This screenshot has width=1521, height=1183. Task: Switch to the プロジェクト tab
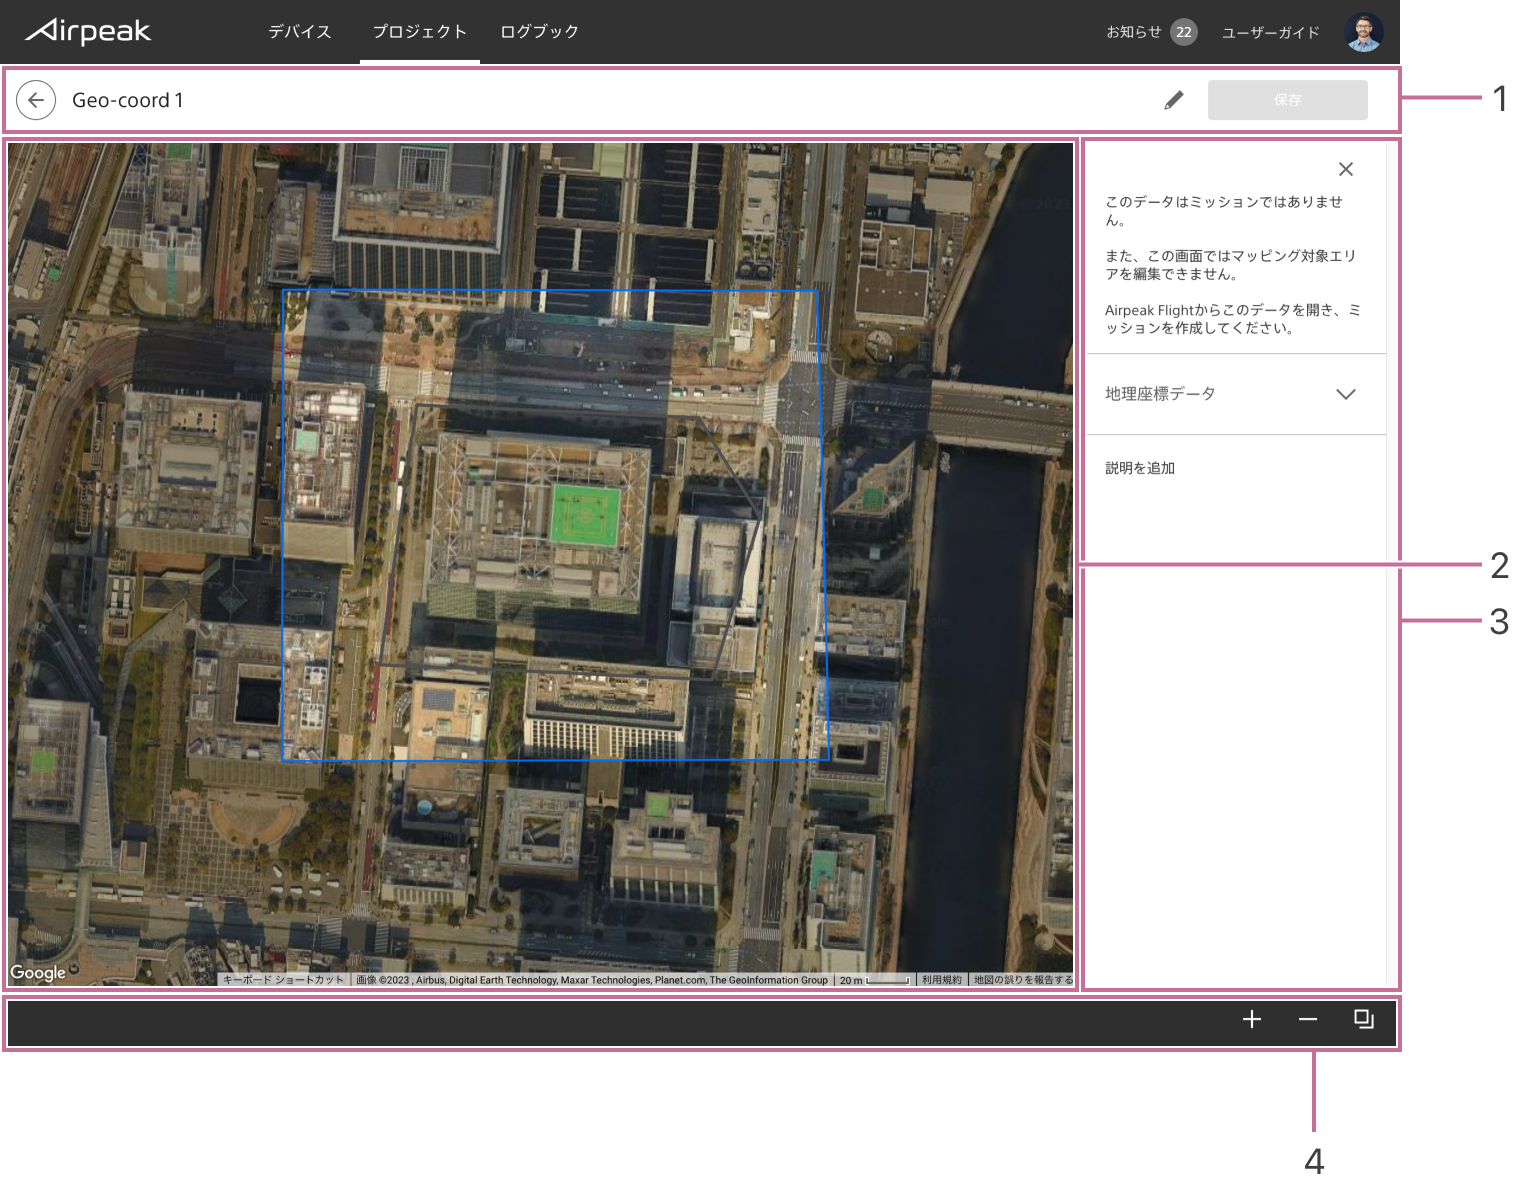point(419,31)
